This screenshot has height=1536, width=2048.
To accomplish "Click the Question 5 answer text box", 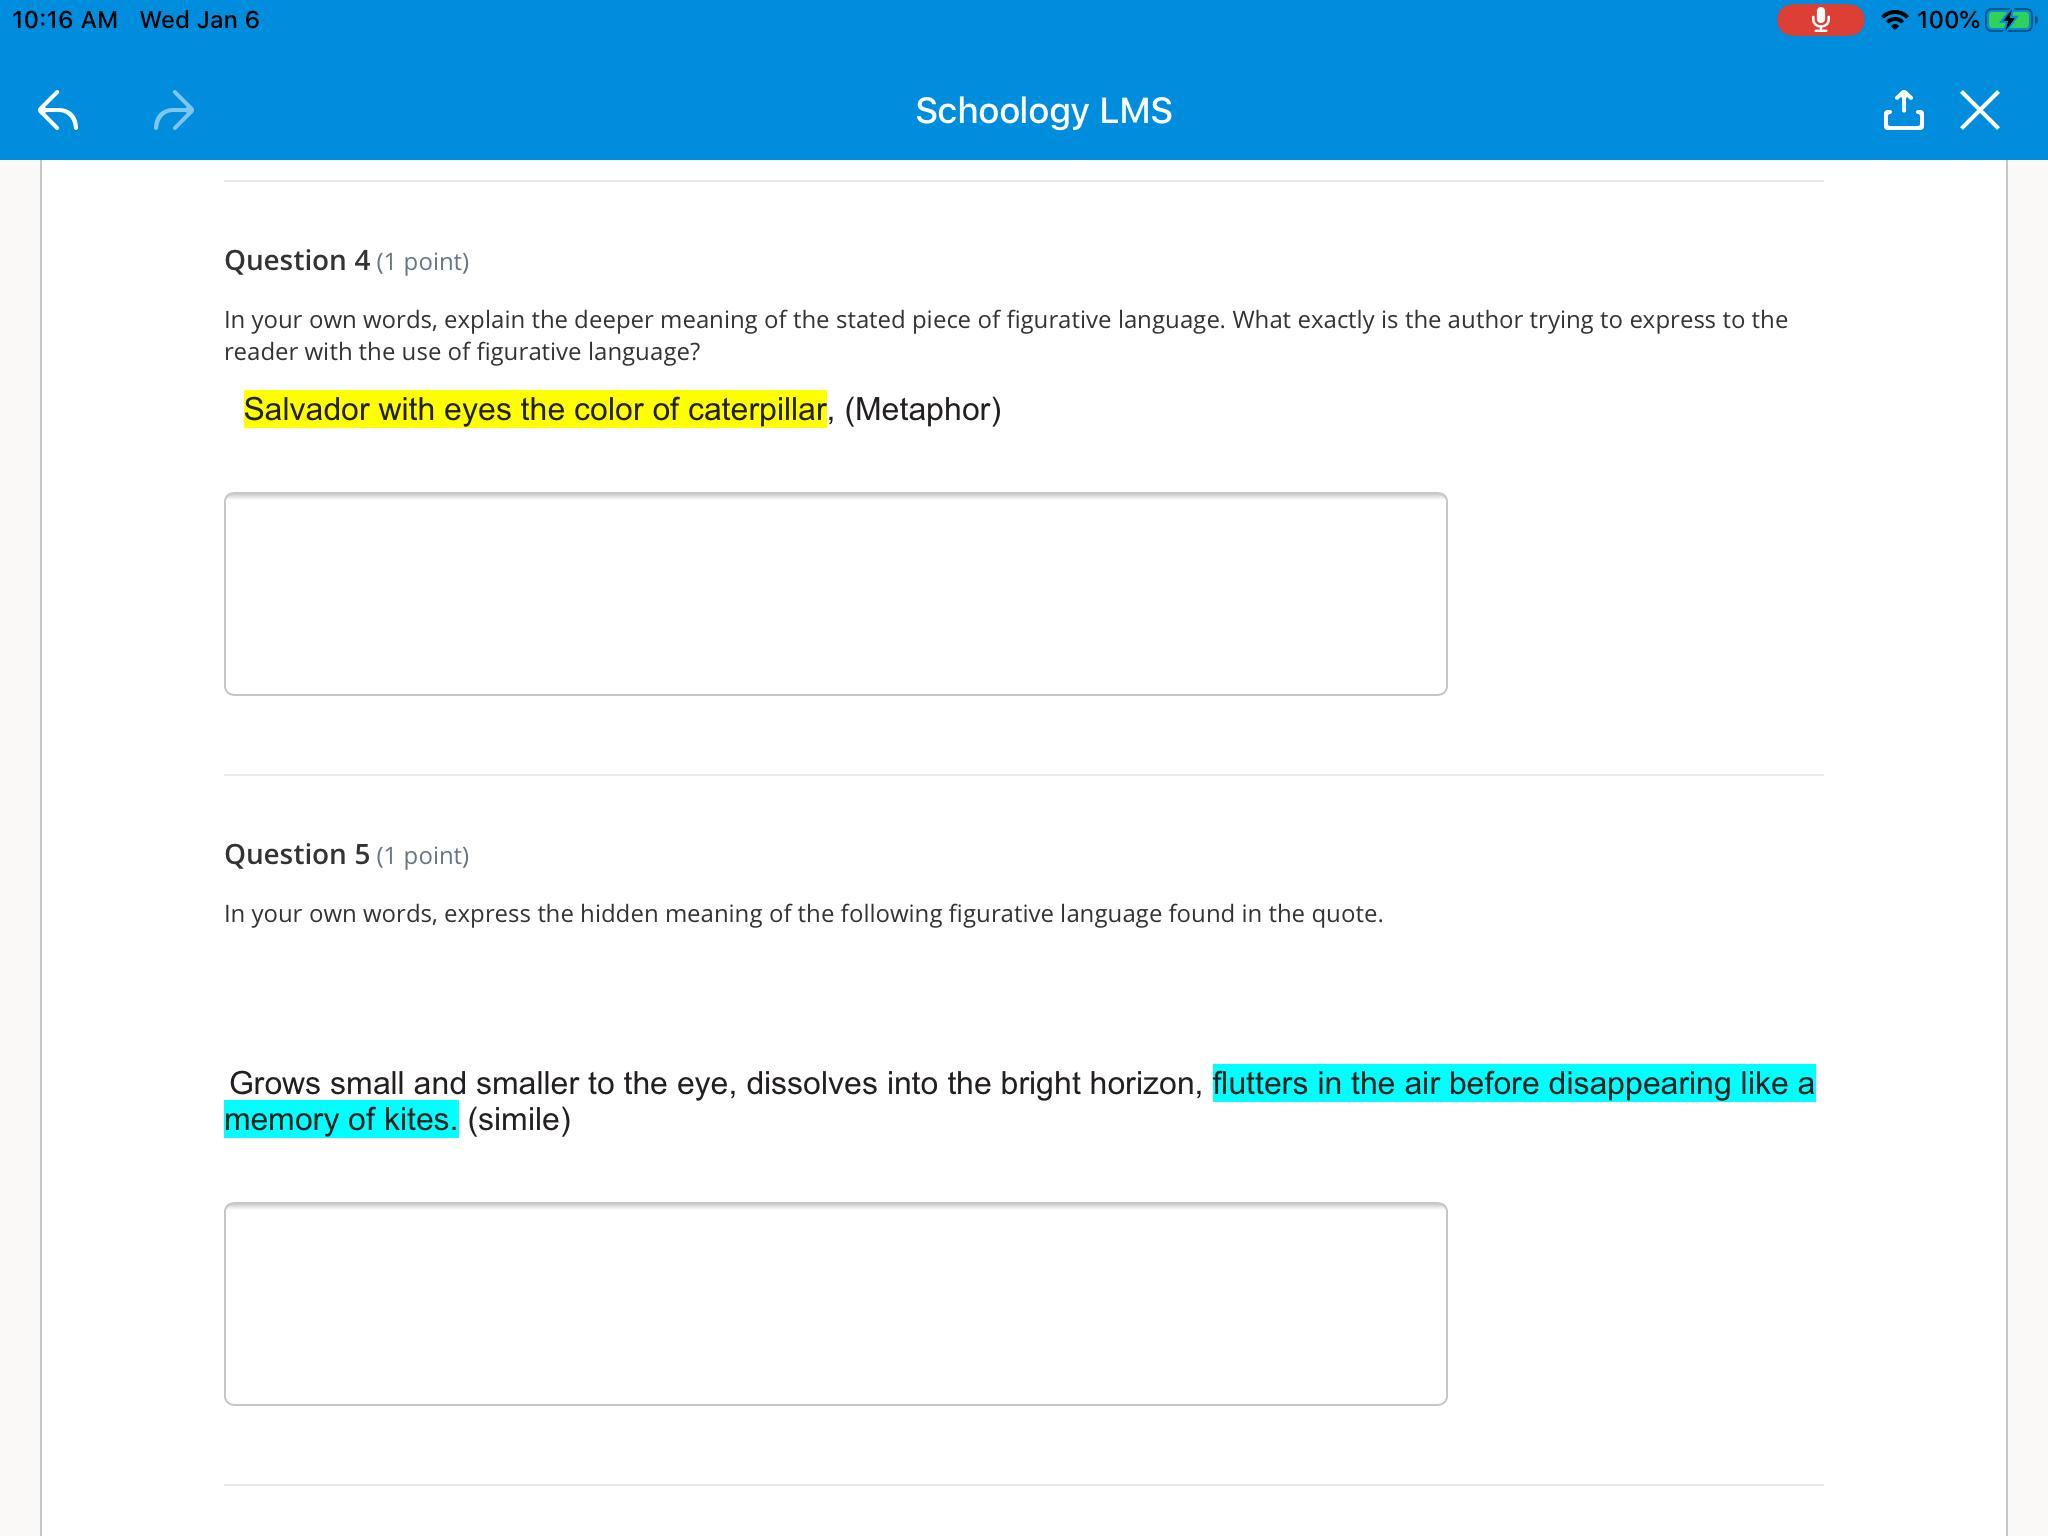I will (835, 1303).
